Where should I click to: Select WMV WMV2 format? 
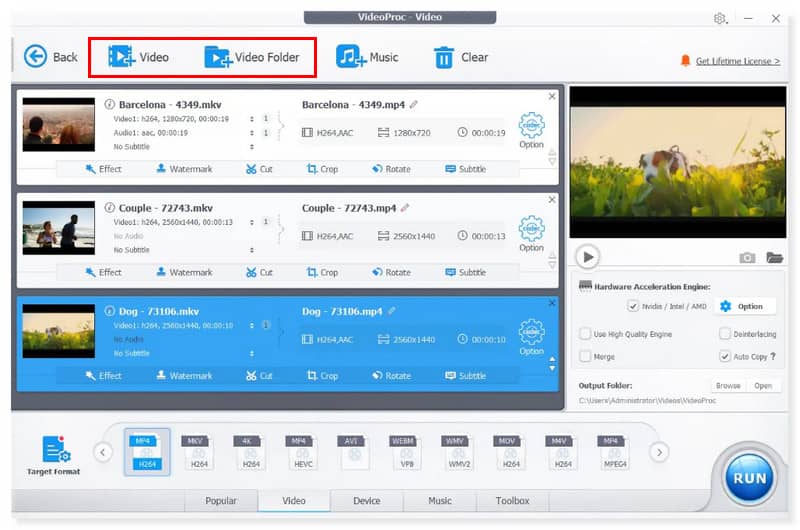pos(459,452)
